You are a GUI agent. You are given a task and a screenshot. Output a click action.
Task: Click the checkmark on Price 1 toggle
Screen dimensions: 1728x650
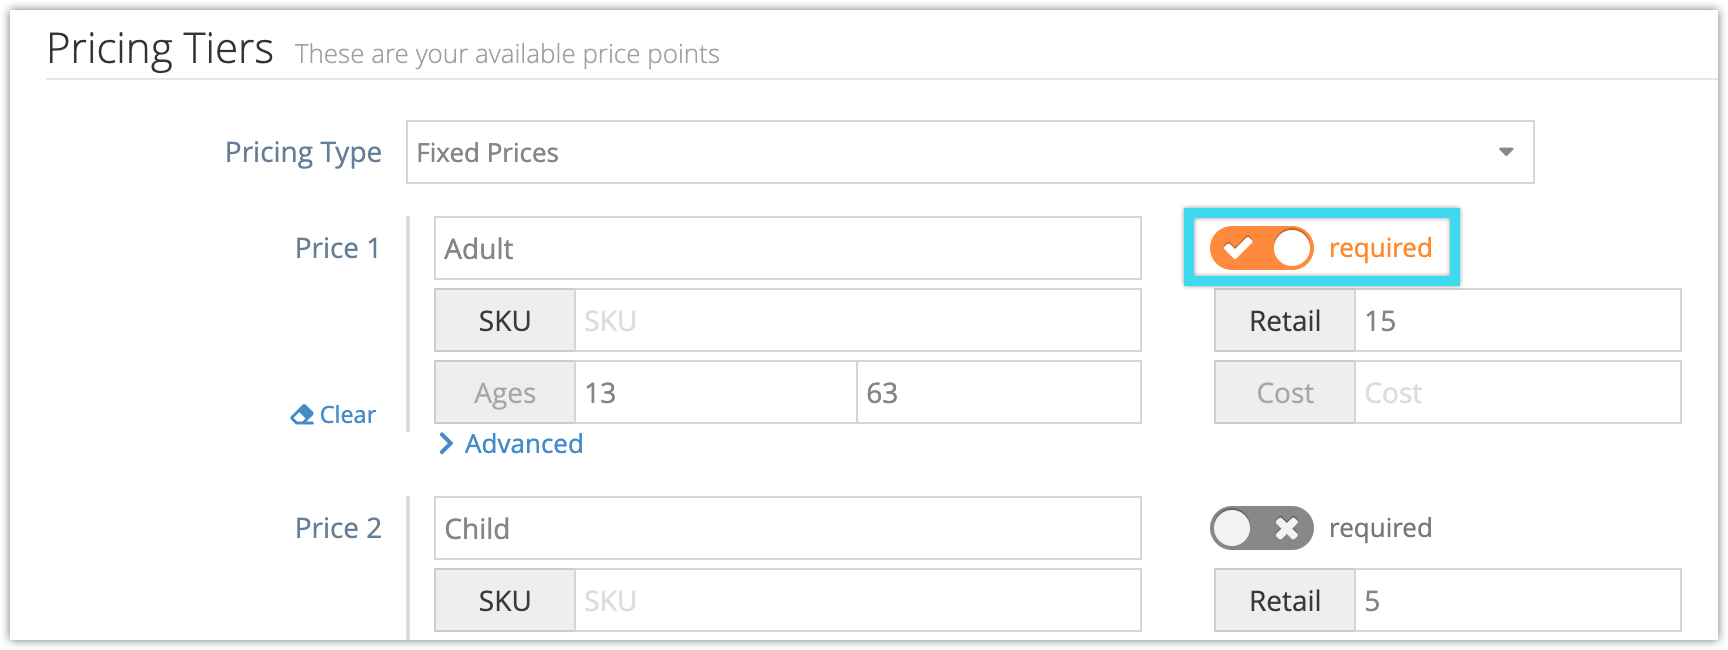click(1238, 248)
